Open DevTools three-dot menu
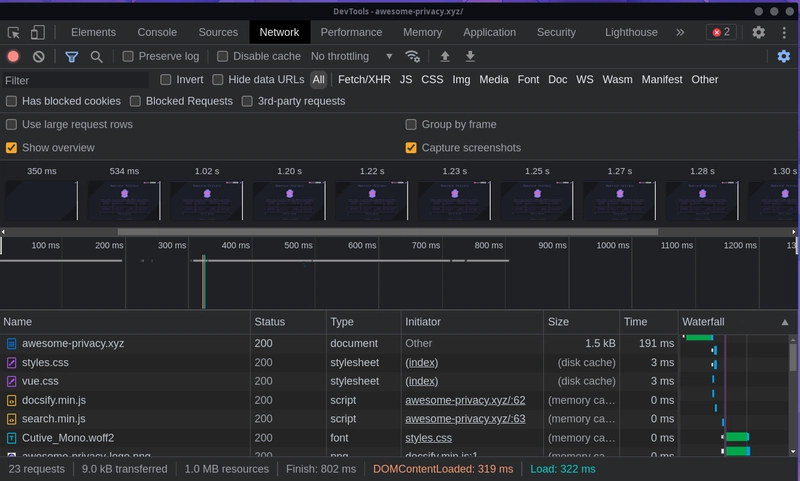800x481 pixels. pyautogui.click(x=784, y=33)
